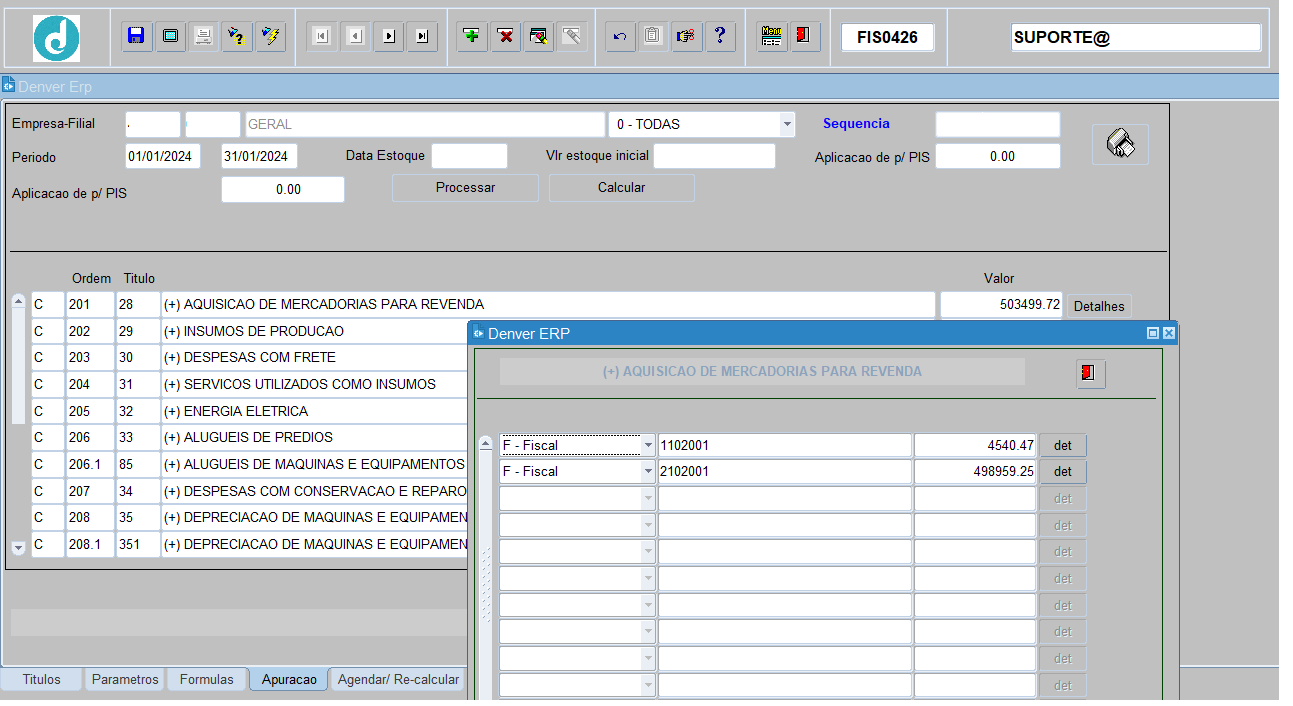Click amount 4540.47 in popup
This screenshot has width=1293, height=706.
coord(975,445)
